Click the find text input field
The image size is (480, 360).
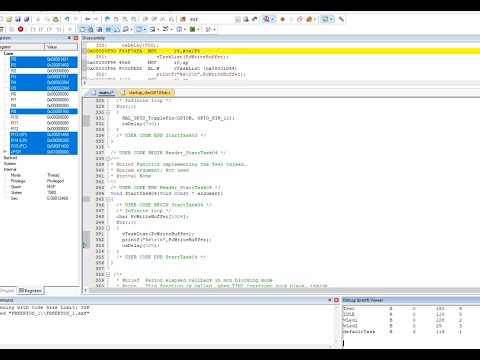click(212, 19)
